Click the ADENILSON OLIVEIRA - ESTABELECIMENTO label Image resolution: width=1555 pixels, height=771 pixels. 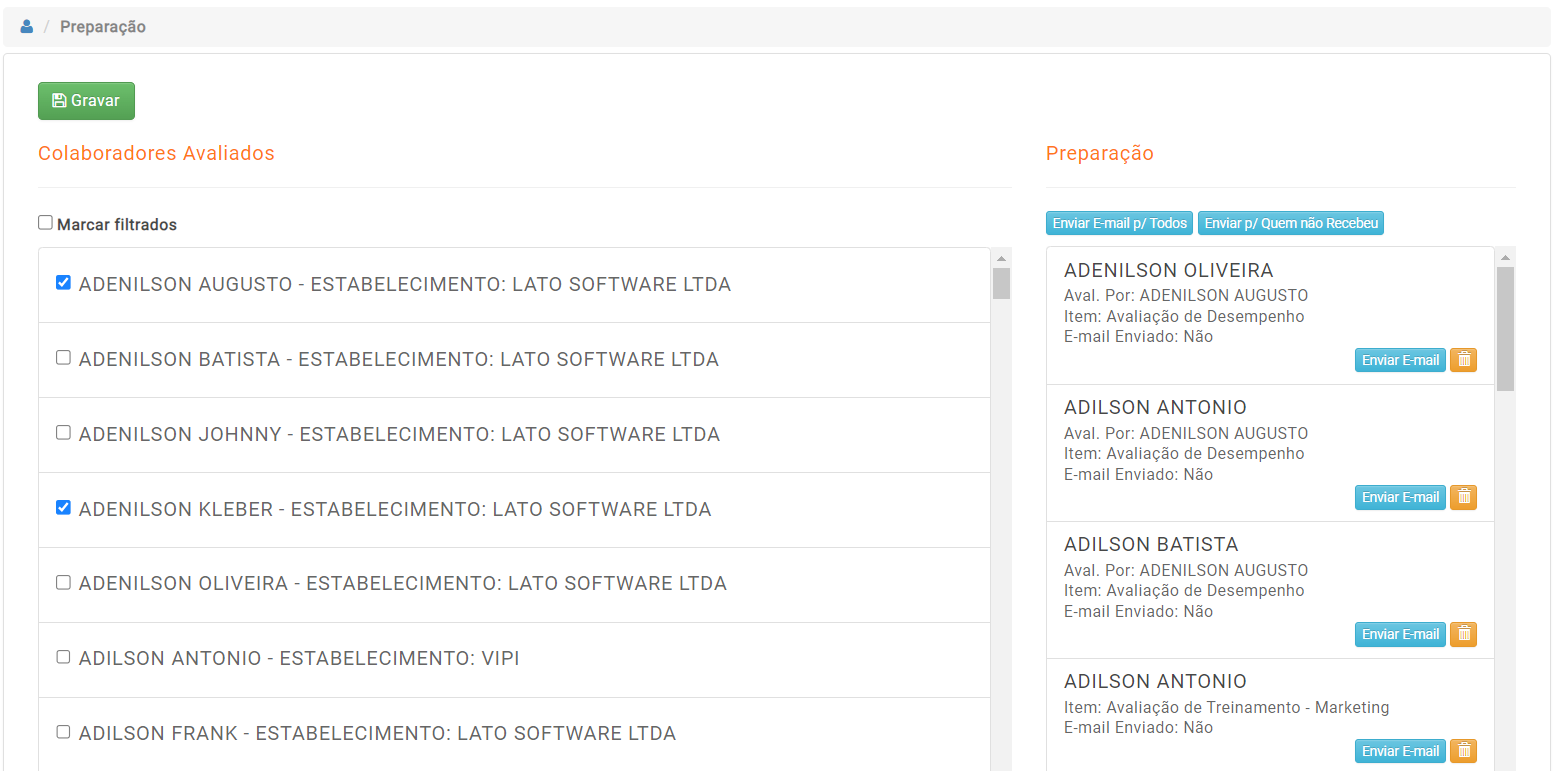click(x=403, y=584)
